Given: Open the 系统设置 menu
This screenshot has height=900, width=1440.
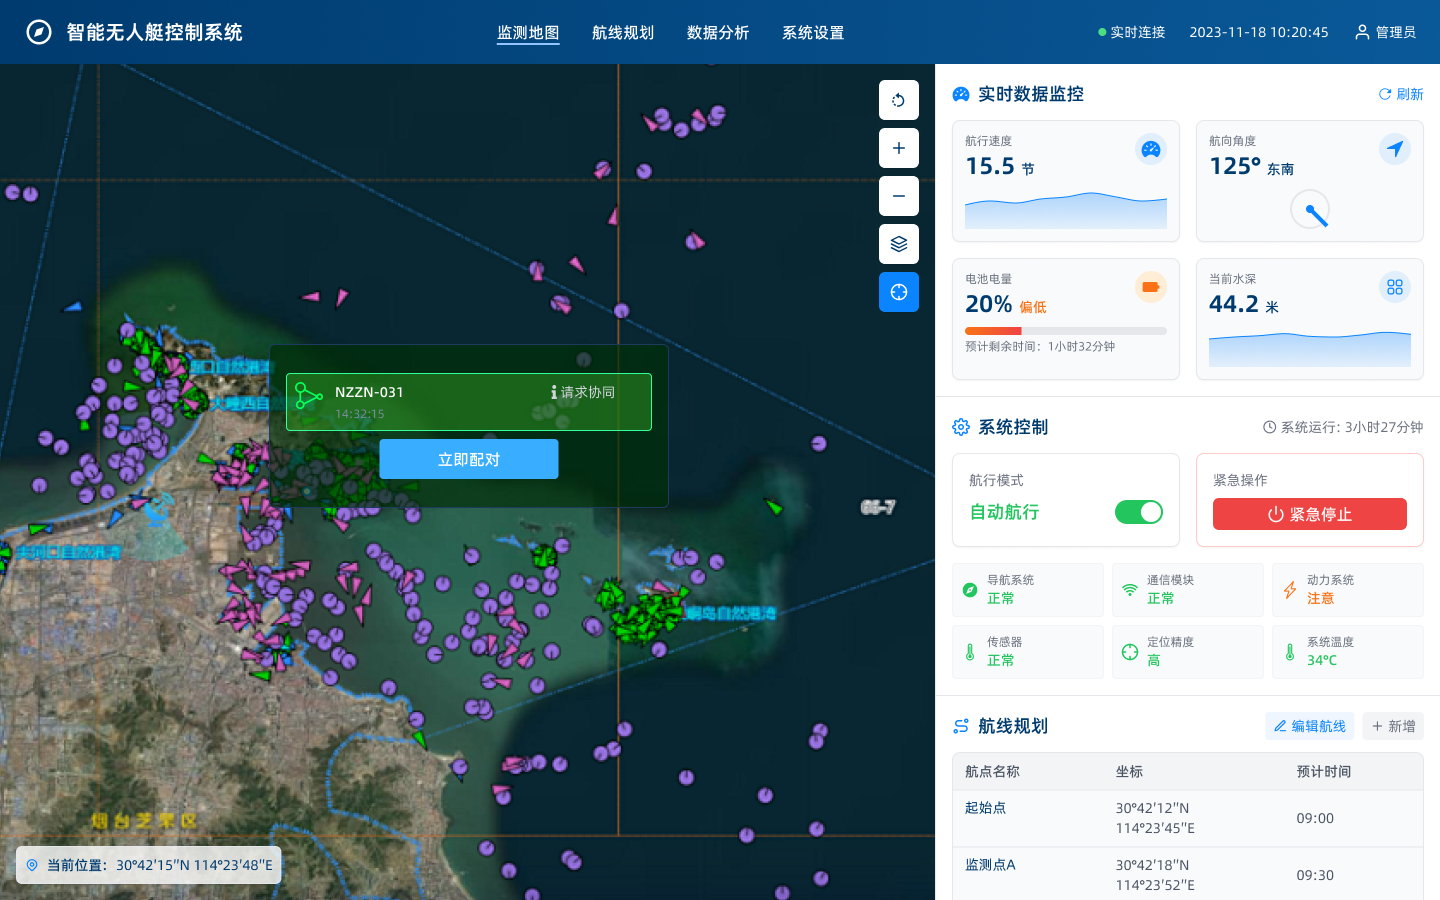Looking at the screenshot, I should (x=812, y=33).
